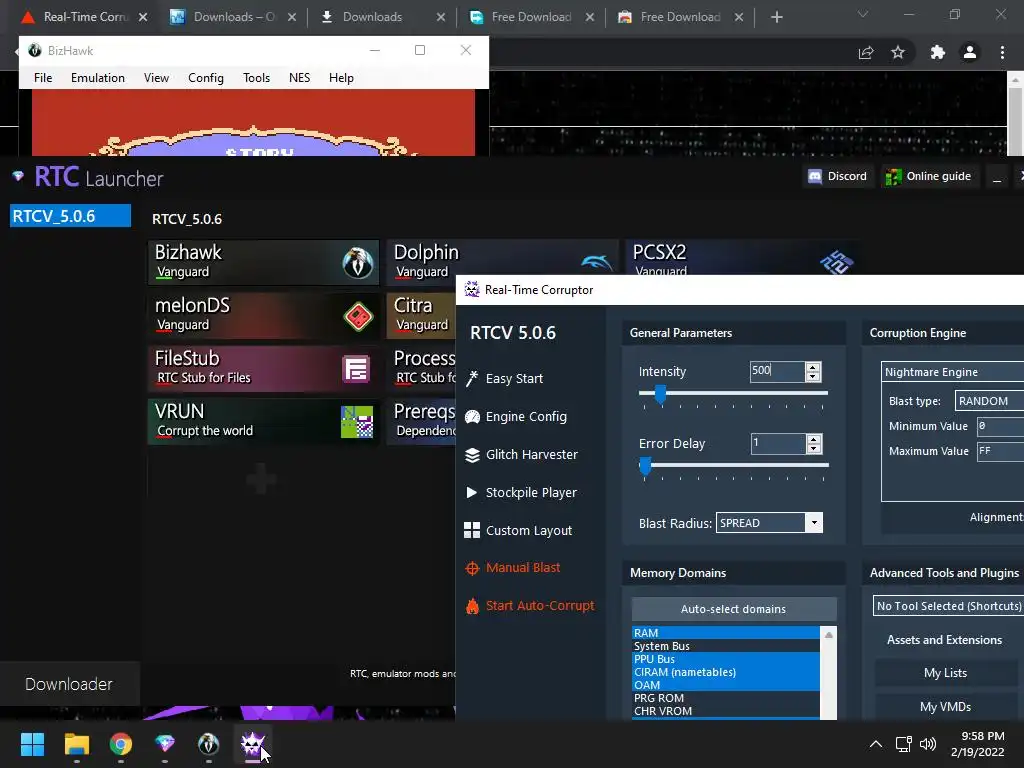Click the PCSX2 logo icon
The height and width of the screenshot is (768, 1024).
pos(837,262)
